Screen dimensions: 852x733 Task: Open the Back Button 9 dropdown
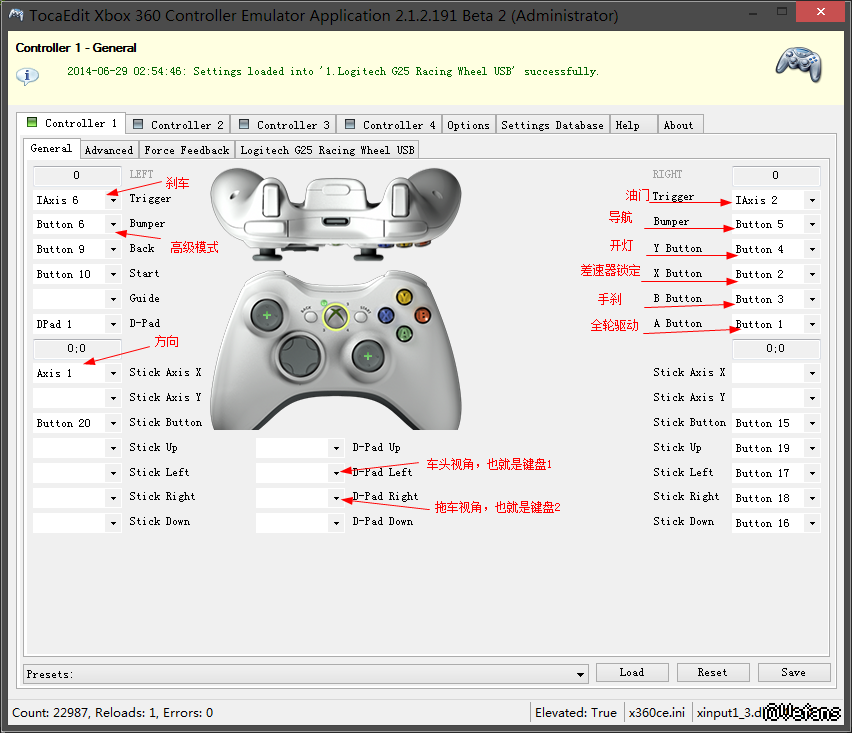(x=113, y=249)
